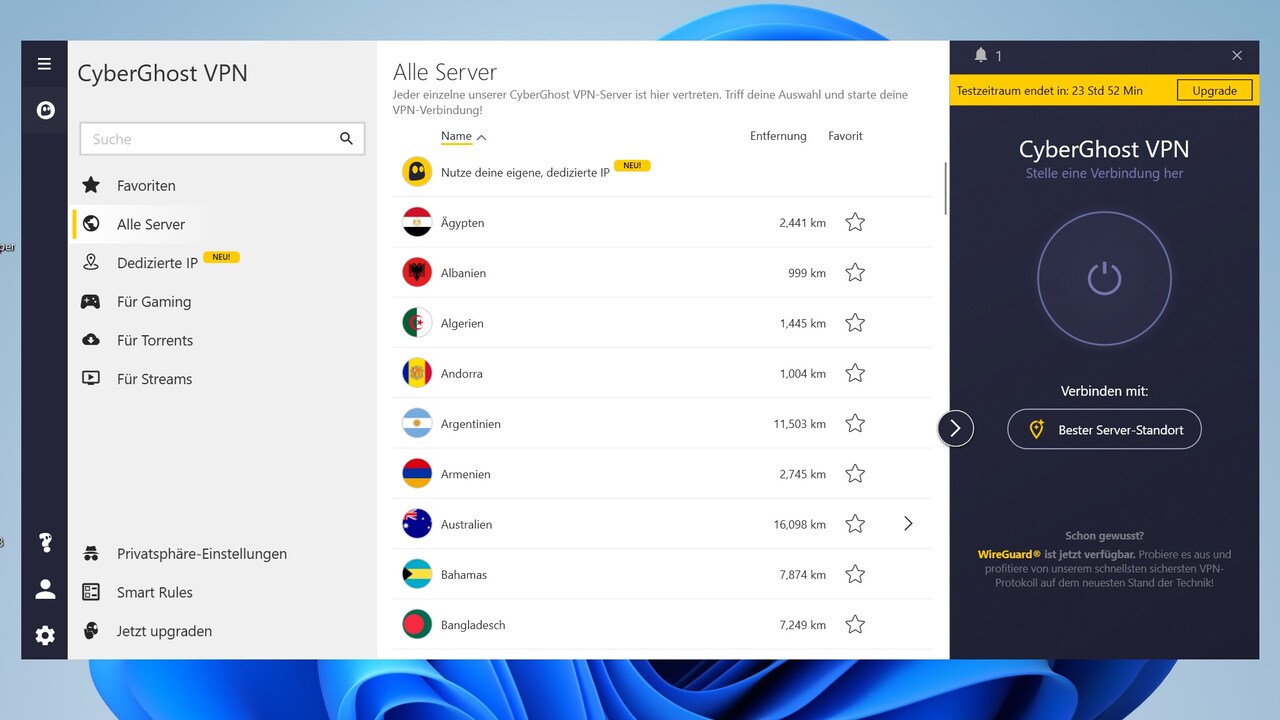Viewport: 1280px width, 720px height.
Task: Favorite the Albanien server
Action: click(x=855, y=272)
